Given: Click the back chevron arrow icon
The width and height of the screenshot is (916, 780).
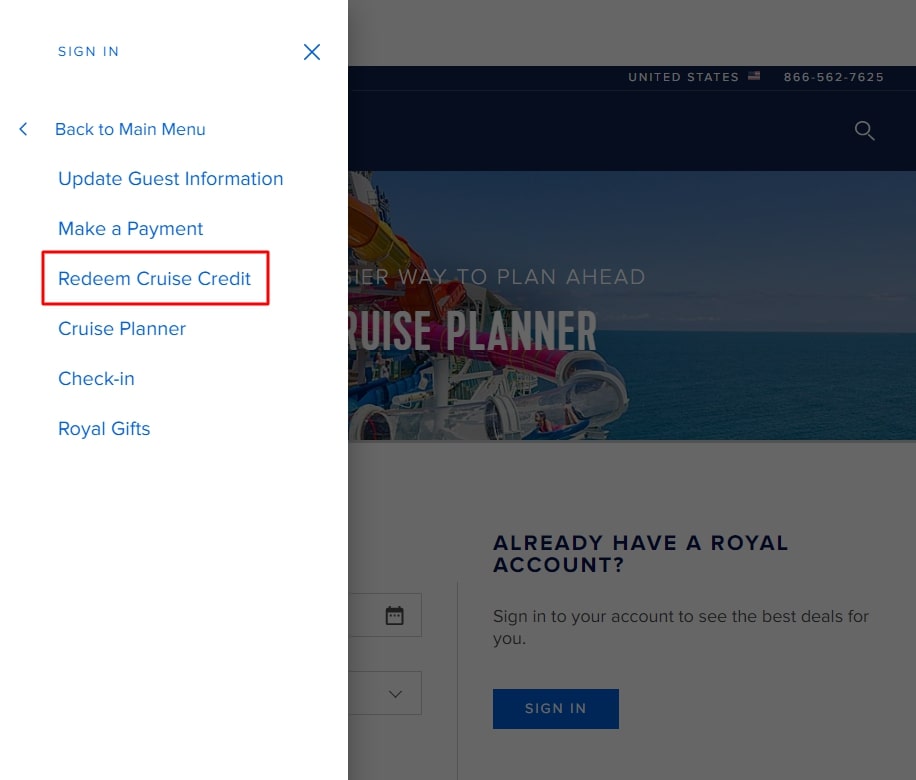Looking at the screenshot, I should pos(23,129).
